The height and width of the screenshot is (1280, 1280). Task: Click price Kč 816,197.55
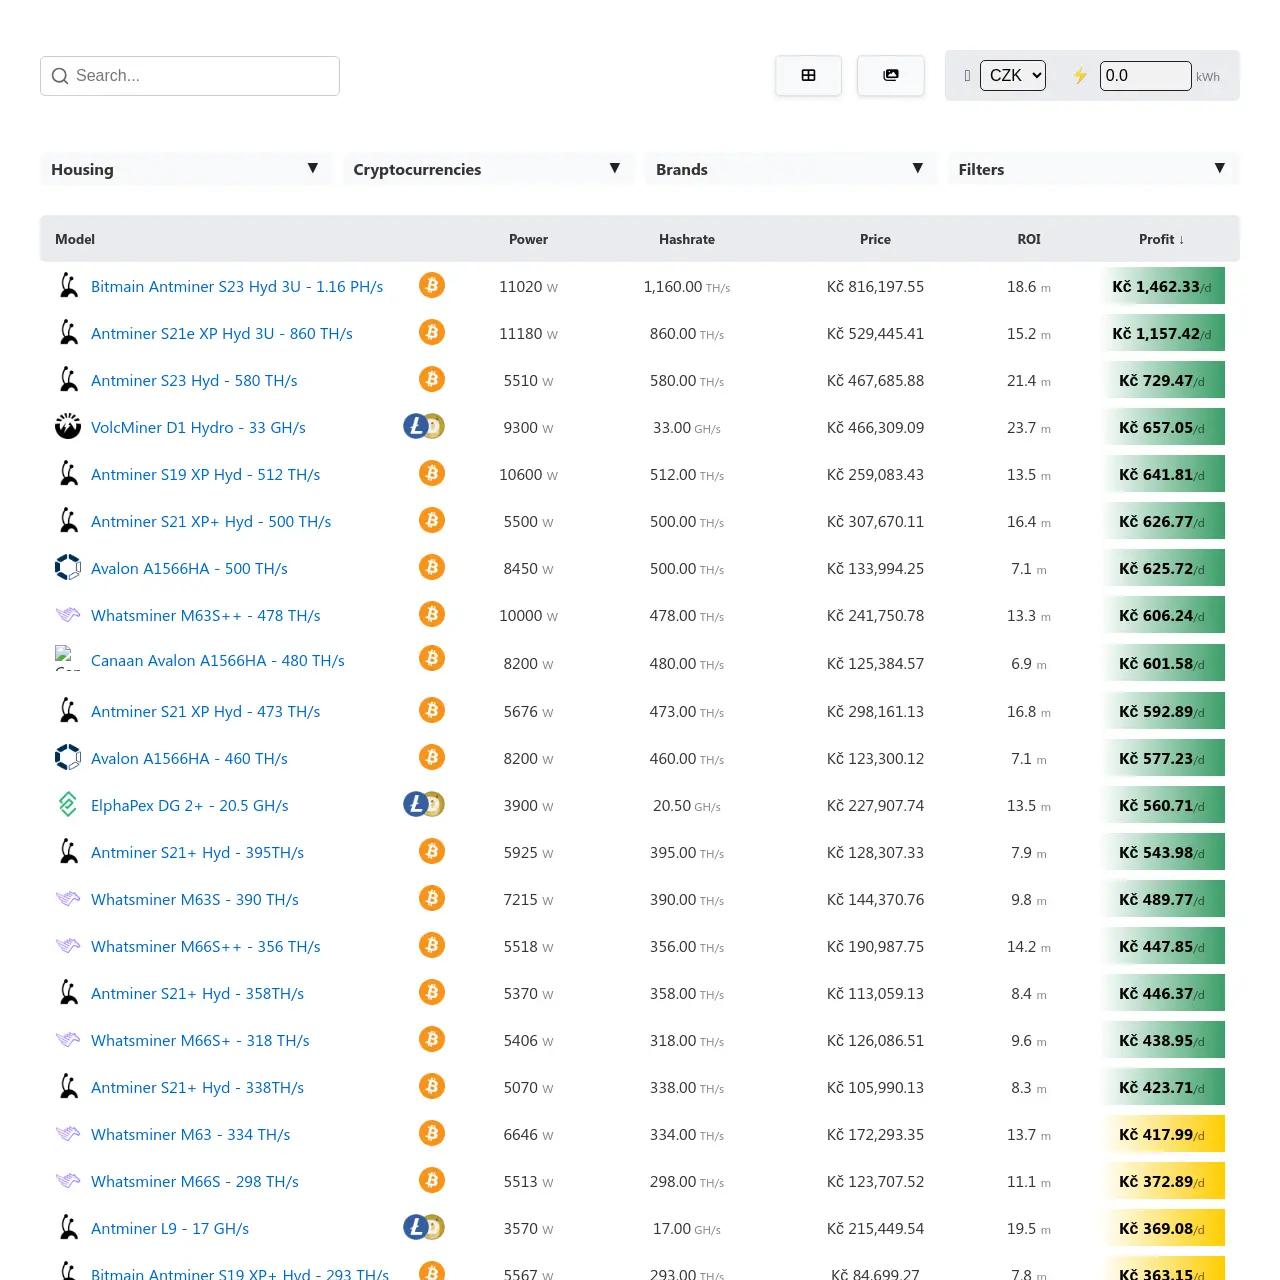coord(875,286)
